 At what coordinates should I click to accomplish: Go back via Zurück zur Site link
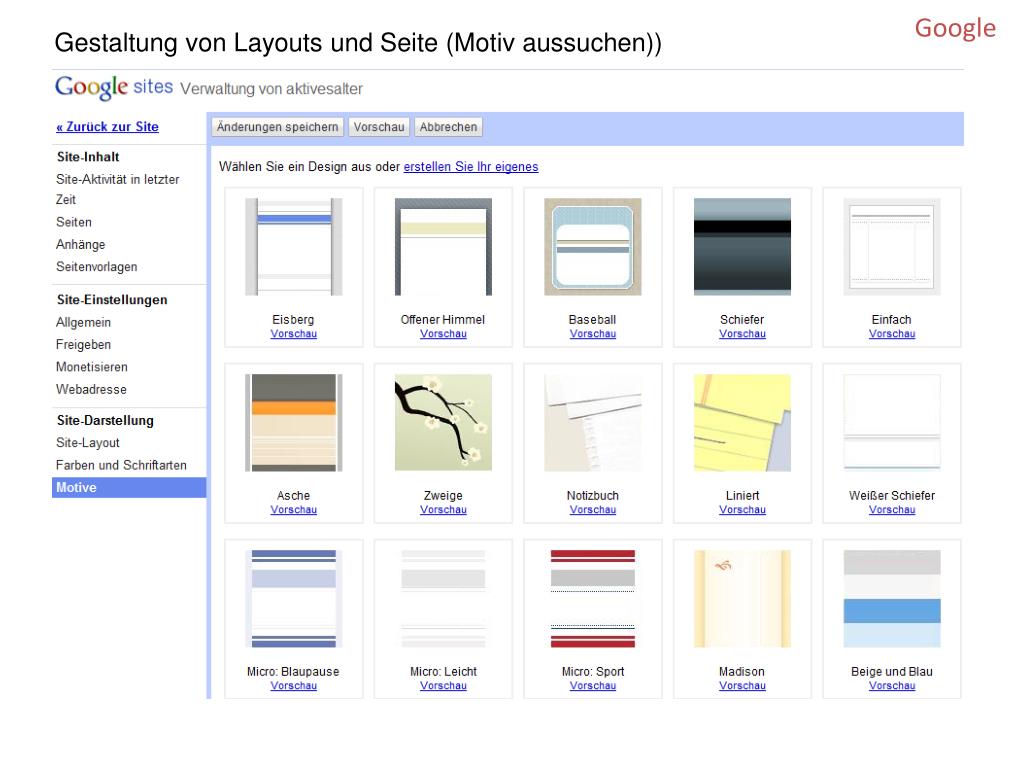107,127
